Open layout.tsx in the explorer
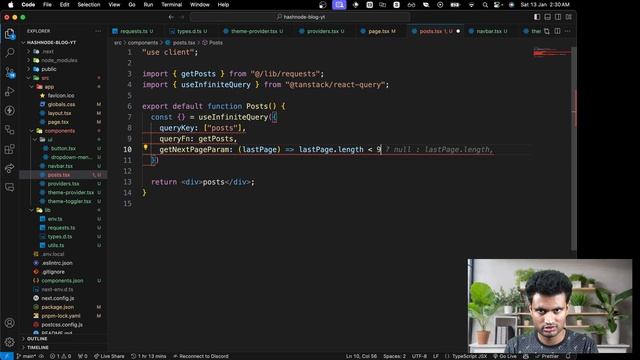This screenshot has width=640, height=360. point(59,113)
